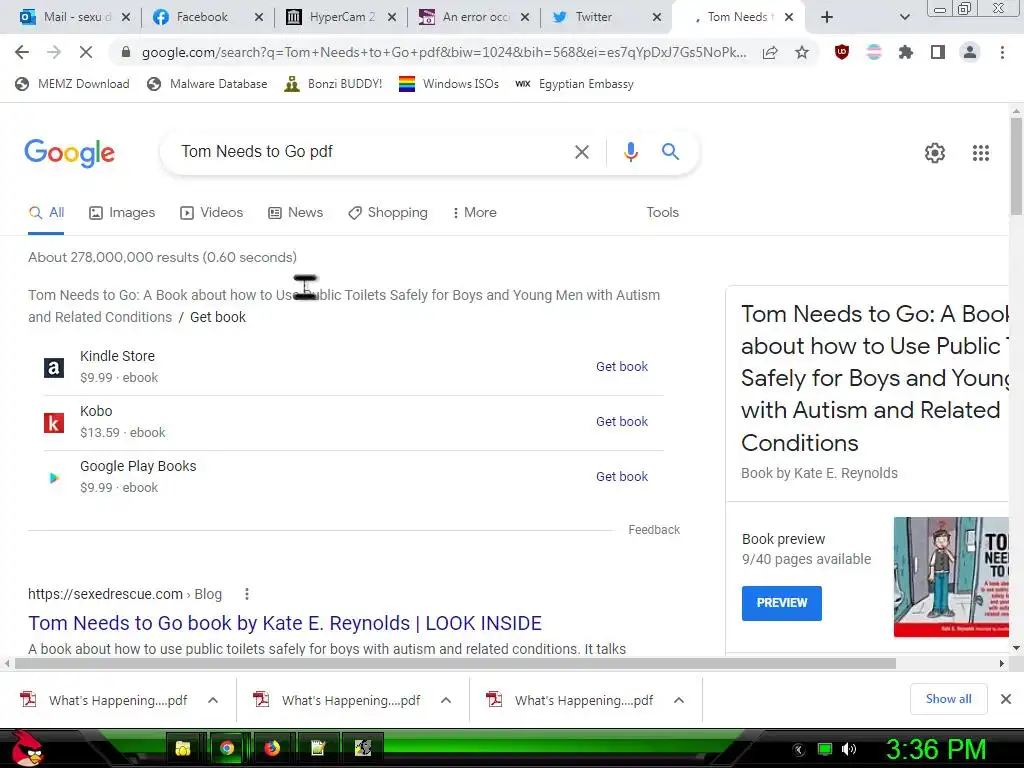Clear the search box with the X
Viewport: 1024px width, 768px height.
point(581,152)
